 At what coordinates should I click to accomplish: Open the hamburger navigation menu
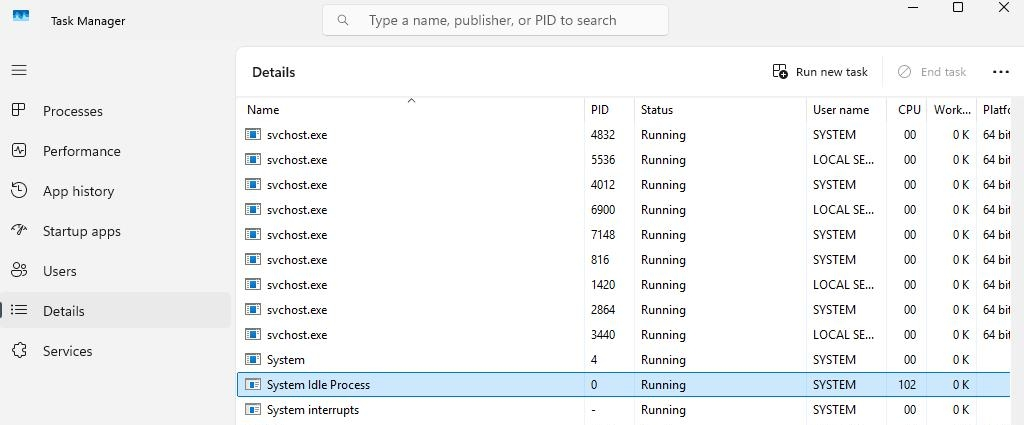point(19,70)
